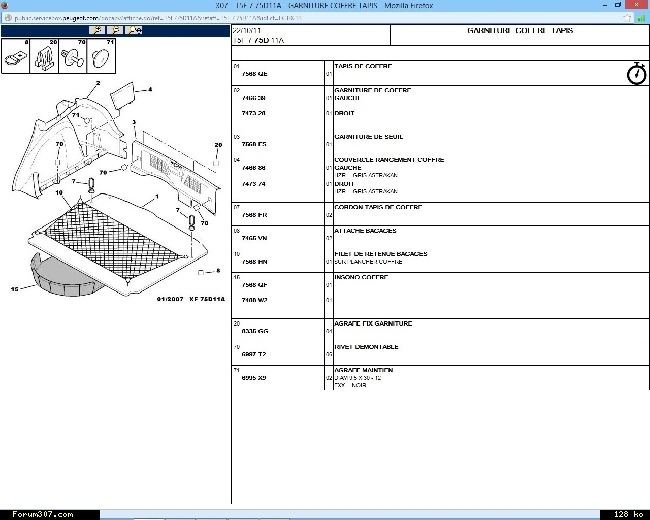Click callout 3 near the sill trim

(134, 122)
